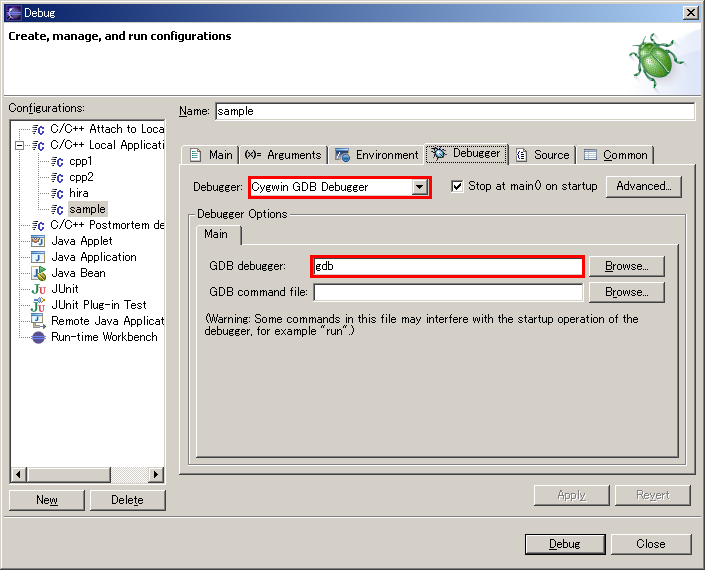Select Run-time Workbench configuration type
The height and width of the screenshot is (570, 705).
click(104, 337)
